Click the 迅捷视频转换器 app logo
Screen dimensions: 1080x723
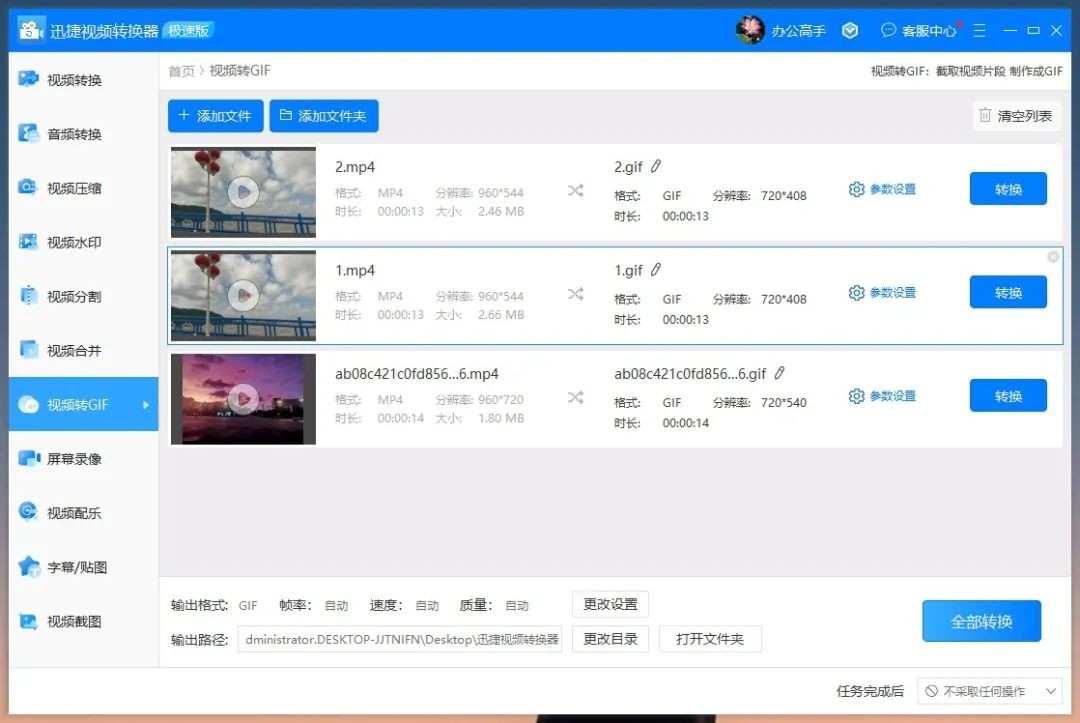point(31,30)
